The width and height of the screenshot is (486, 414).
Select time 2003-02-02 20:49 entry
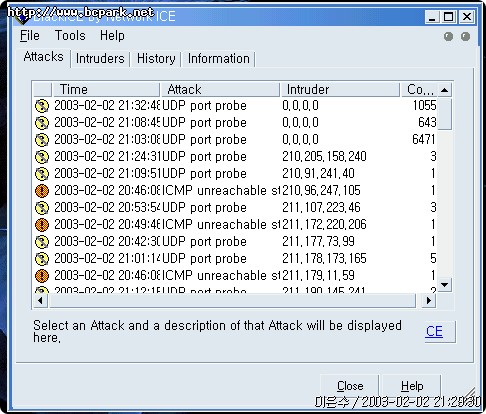click(x=107, y=225)
